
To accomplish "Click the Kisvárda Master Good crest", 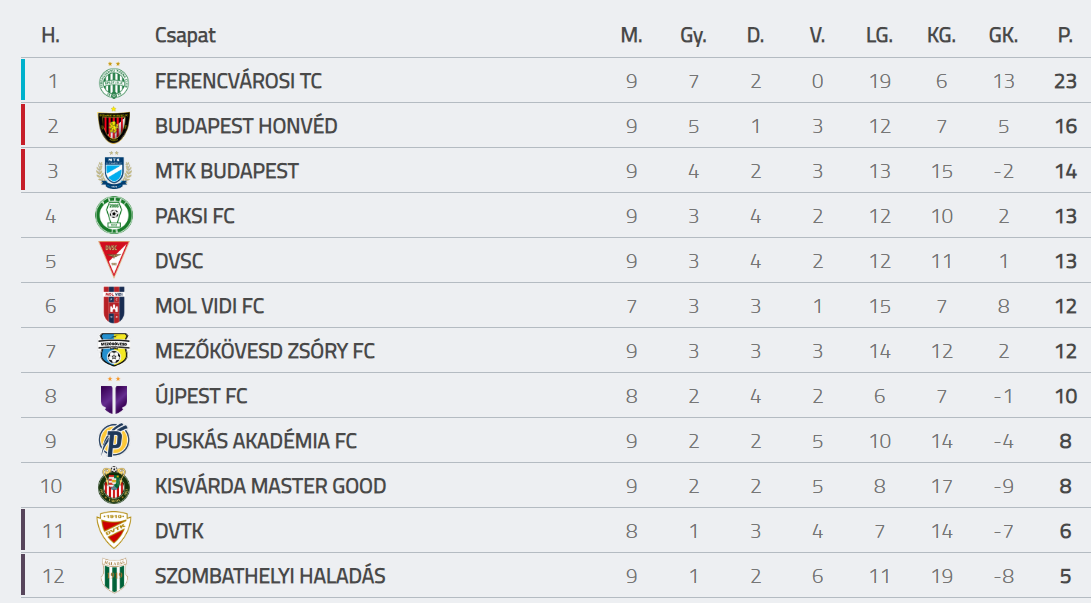I will point(113,485).
